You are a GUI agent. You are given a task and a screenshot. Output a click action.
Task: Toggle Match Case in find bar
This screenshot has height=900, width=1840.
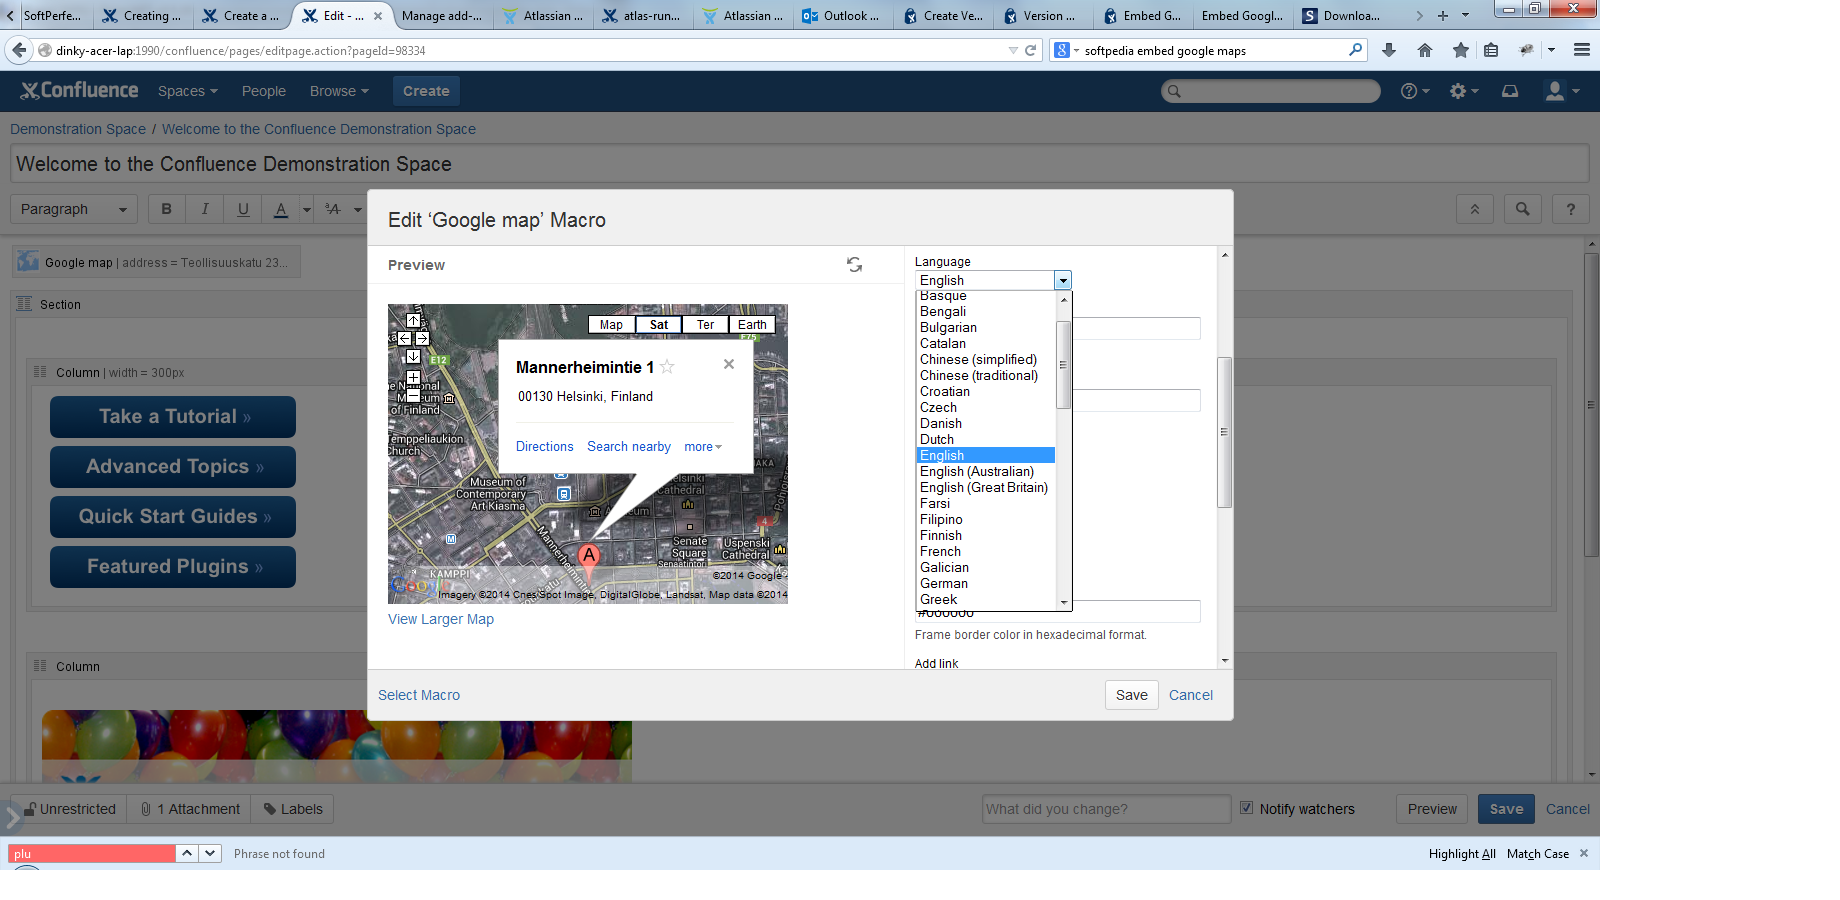(1538, 854)
